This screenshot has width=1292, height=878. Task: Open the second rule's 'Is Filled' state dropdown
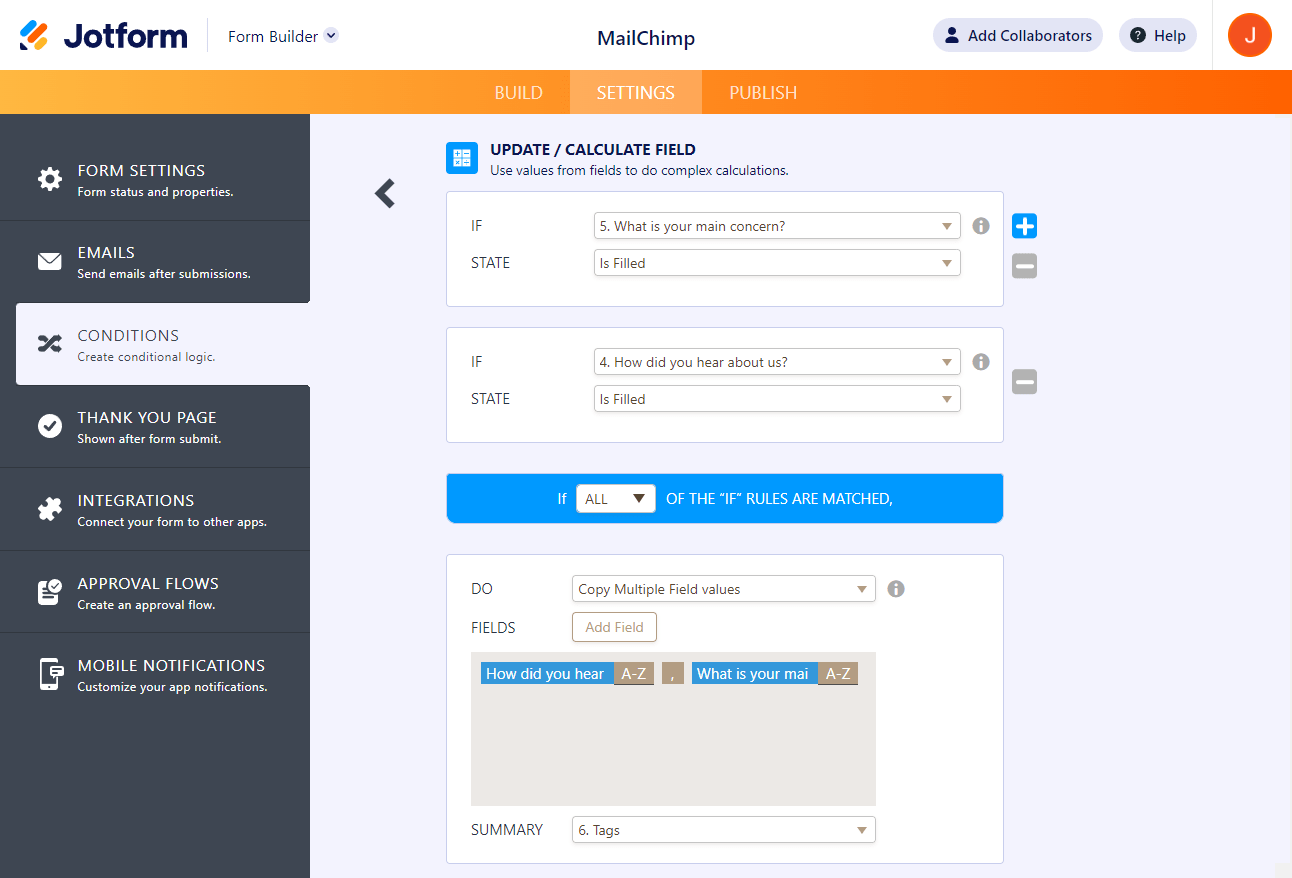[777, 399]
